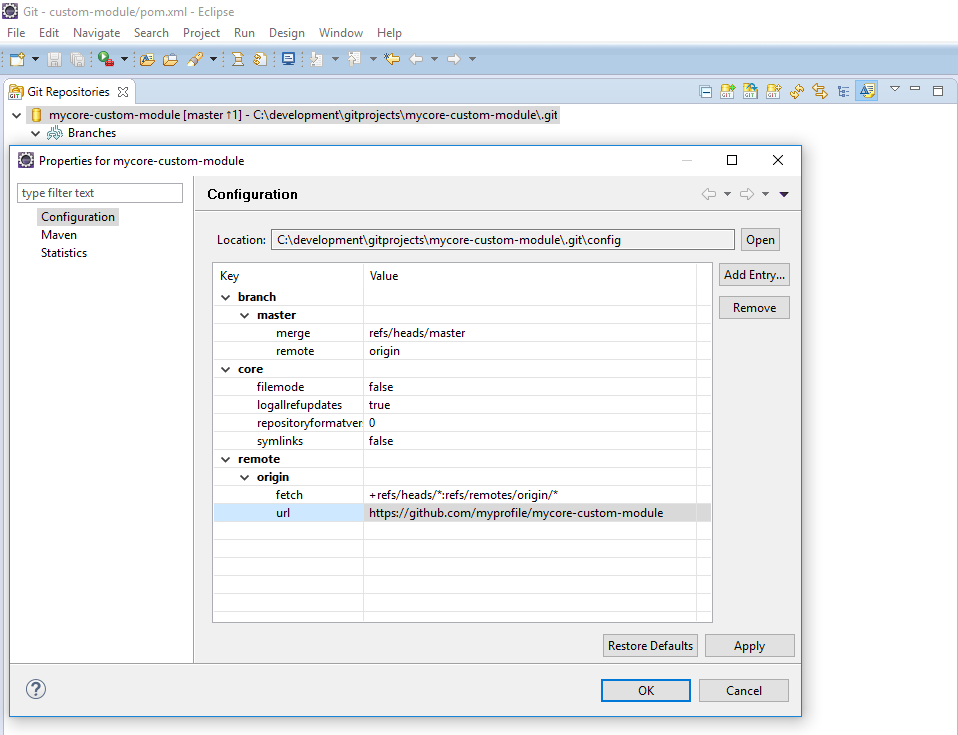Click the scroll-shaped toolbar icon left of the file icon

[x=238, y=59]
